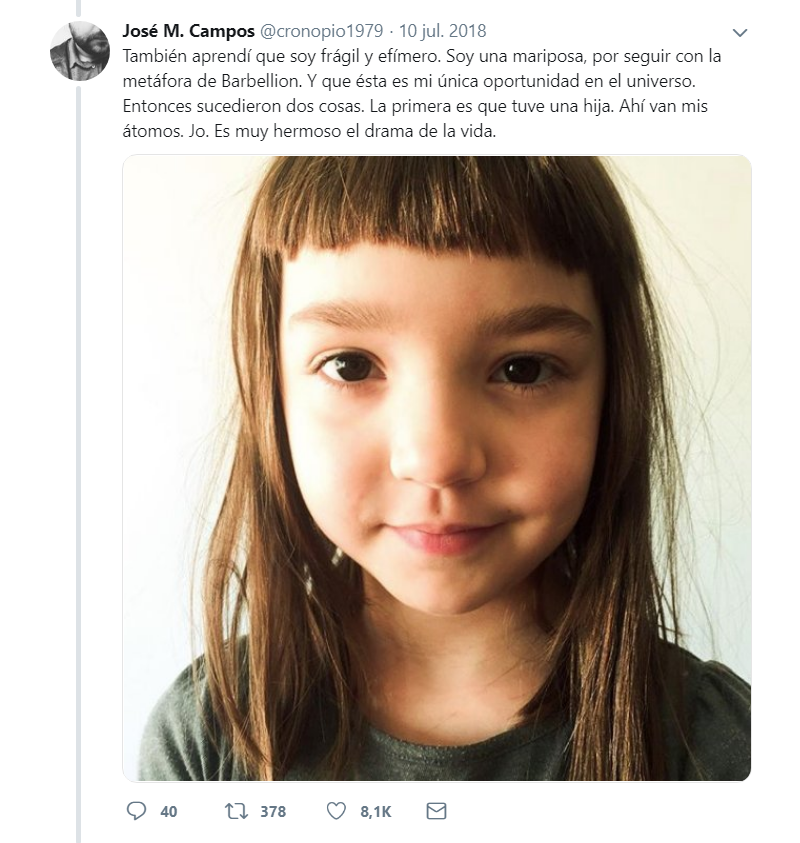Reply to the tweet via speech bubble icon
800x843 pixels.
click(x=136, y=811)
